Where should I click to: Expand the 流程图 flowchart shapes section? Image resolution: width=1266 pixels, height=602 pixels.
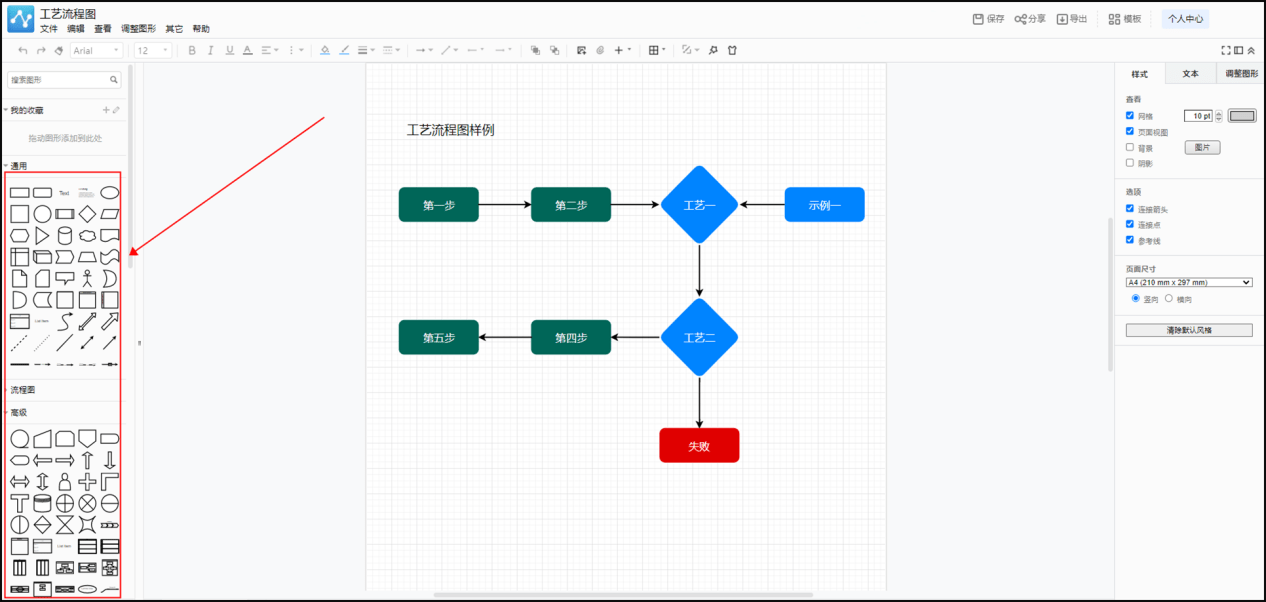[22, 390]
